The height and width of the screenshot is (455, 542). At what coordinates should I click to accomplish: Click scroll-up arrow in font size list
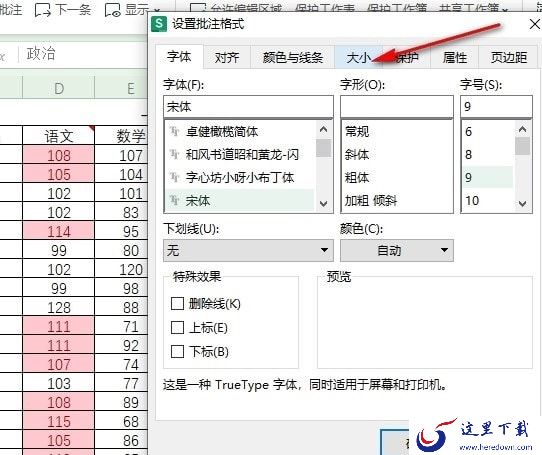[522, 130]
